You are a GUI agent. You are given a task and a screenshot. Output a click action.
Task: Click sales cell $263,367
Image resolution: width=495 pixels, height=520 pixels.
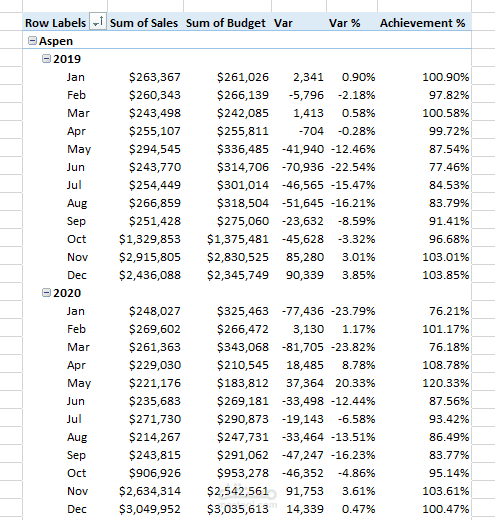pyautogui.click(x=155, y=77)
